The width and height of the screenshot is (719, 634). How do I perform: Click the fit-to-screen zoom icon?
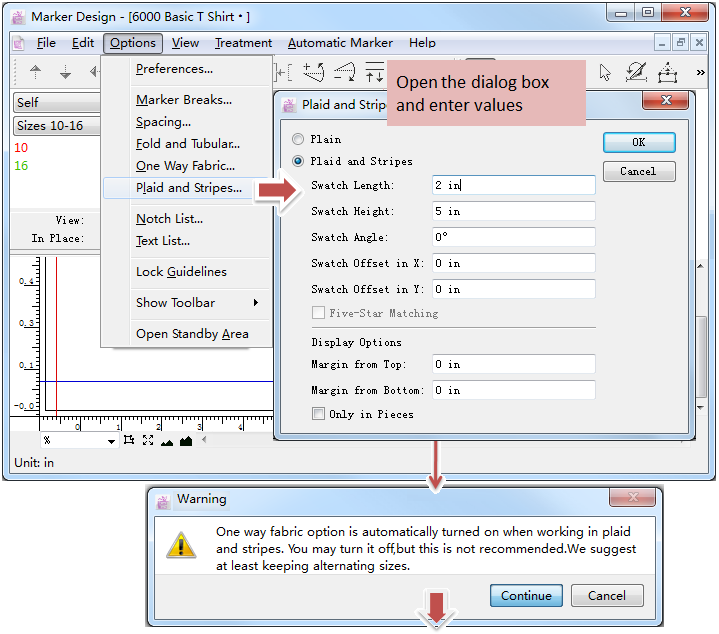[148, 440]
